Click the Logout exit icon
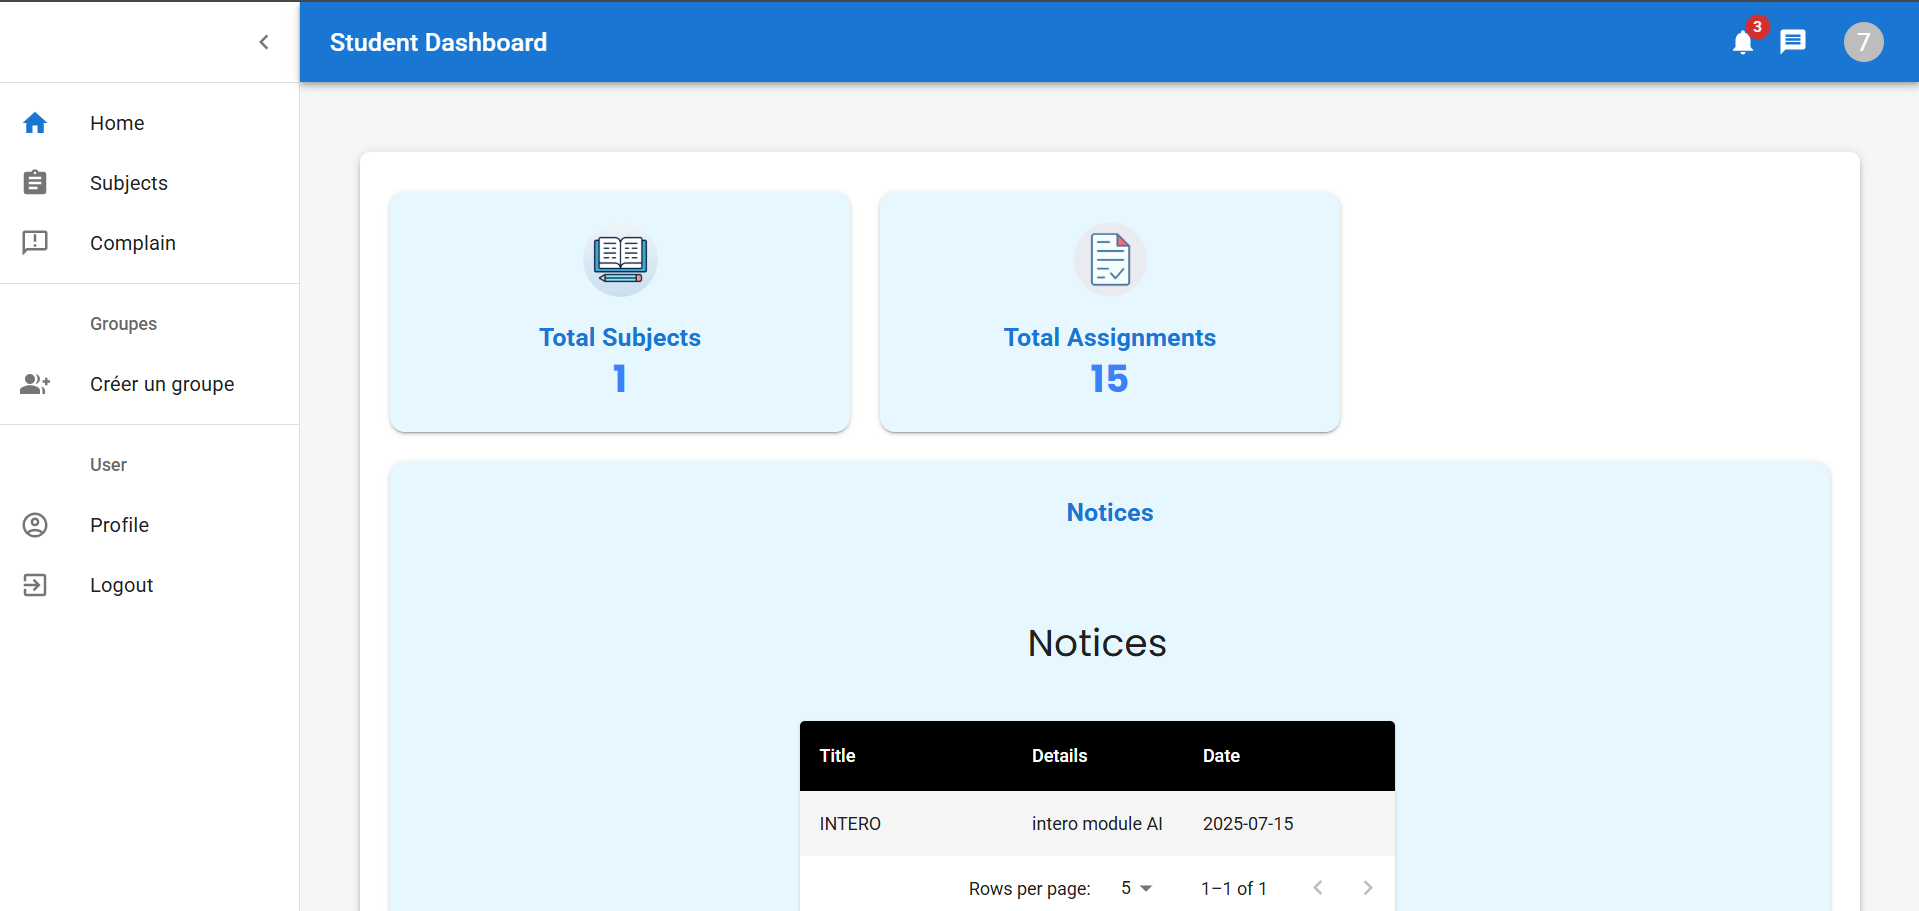This screenshot has height=911, width=1919. (35, 585)
